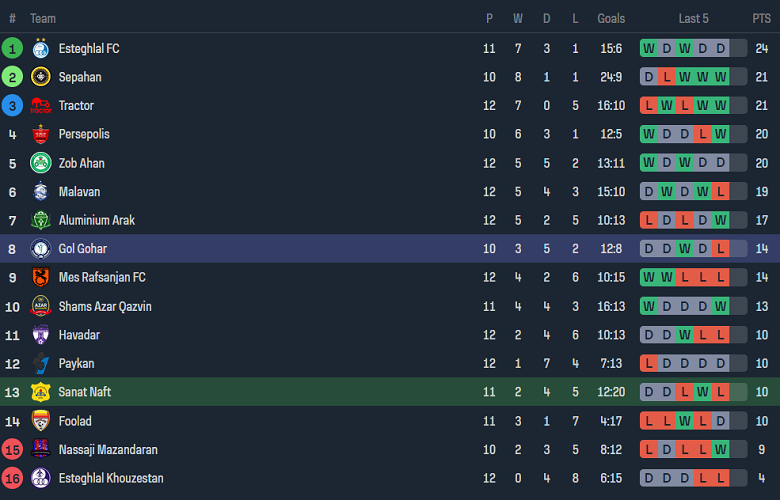Click the green position 1 badge
The height and width of the screenshot is (500, 780).
12,48
